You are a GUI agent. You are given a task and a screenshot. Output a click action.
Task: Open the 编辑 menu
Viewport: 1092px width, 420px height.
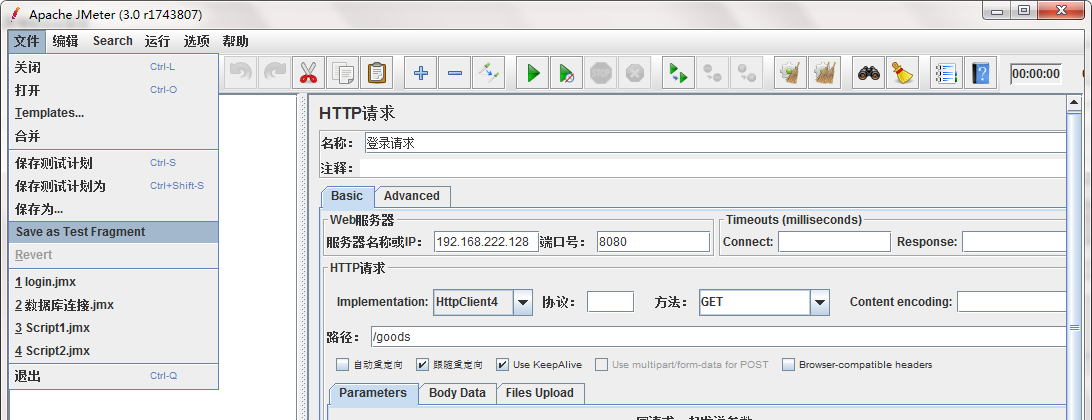[x=65, y=41]
